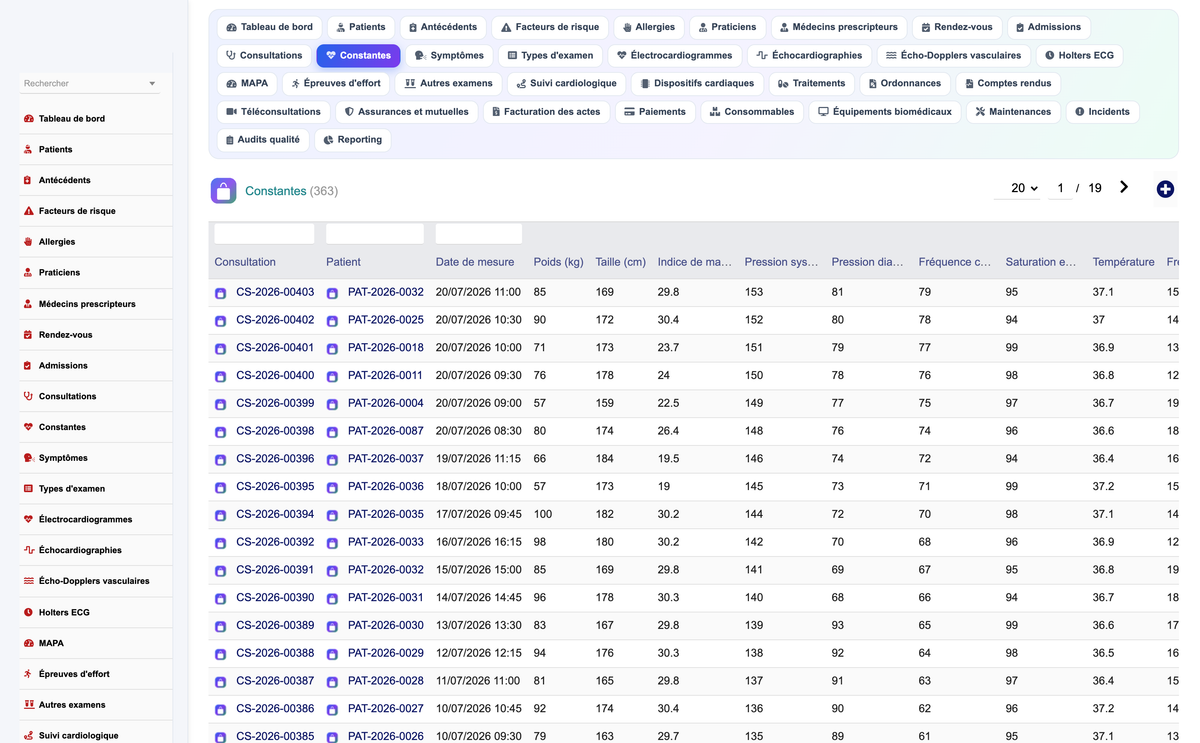This screenshot has width=1200, height=743.
Task: Open patient PAT-2026-0037 link
Action: [386, 459]
